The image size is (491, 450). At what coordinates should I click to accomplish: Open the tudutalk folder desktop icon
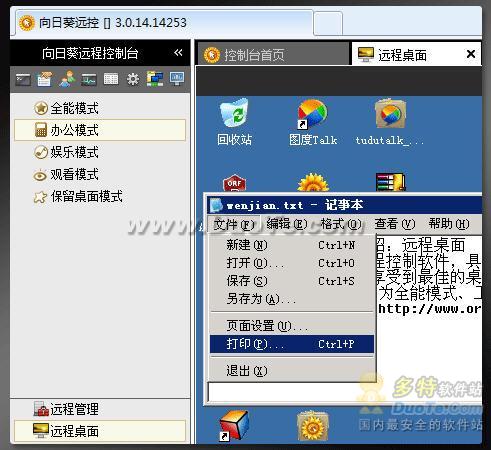pyautogui.click(x=389, y=122)
